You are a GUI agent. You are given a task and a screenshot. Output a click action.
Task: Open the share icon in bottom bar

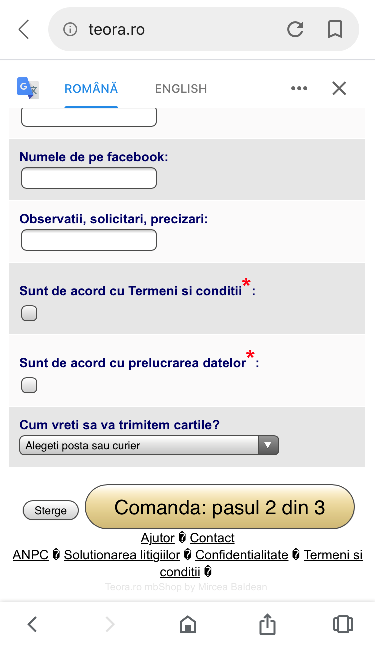point(267,624)
